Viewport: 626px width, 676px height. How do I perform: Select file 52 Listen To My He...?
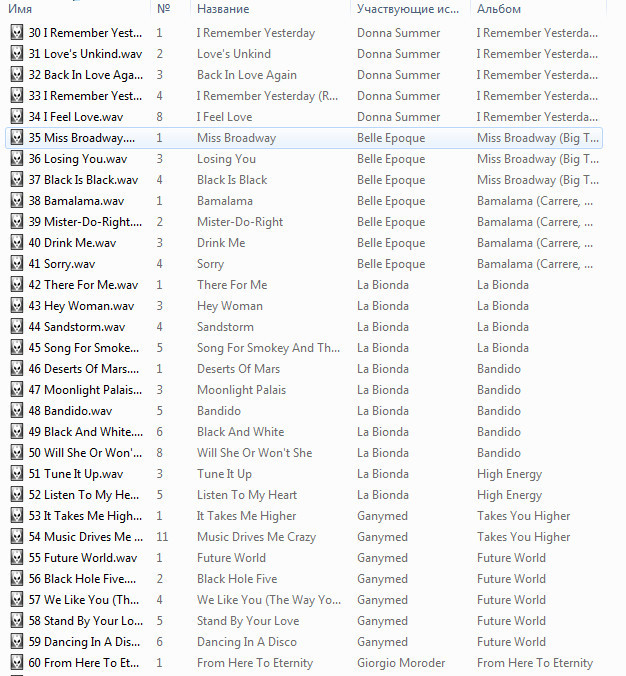pyautogui.click(x=84, y=495)
